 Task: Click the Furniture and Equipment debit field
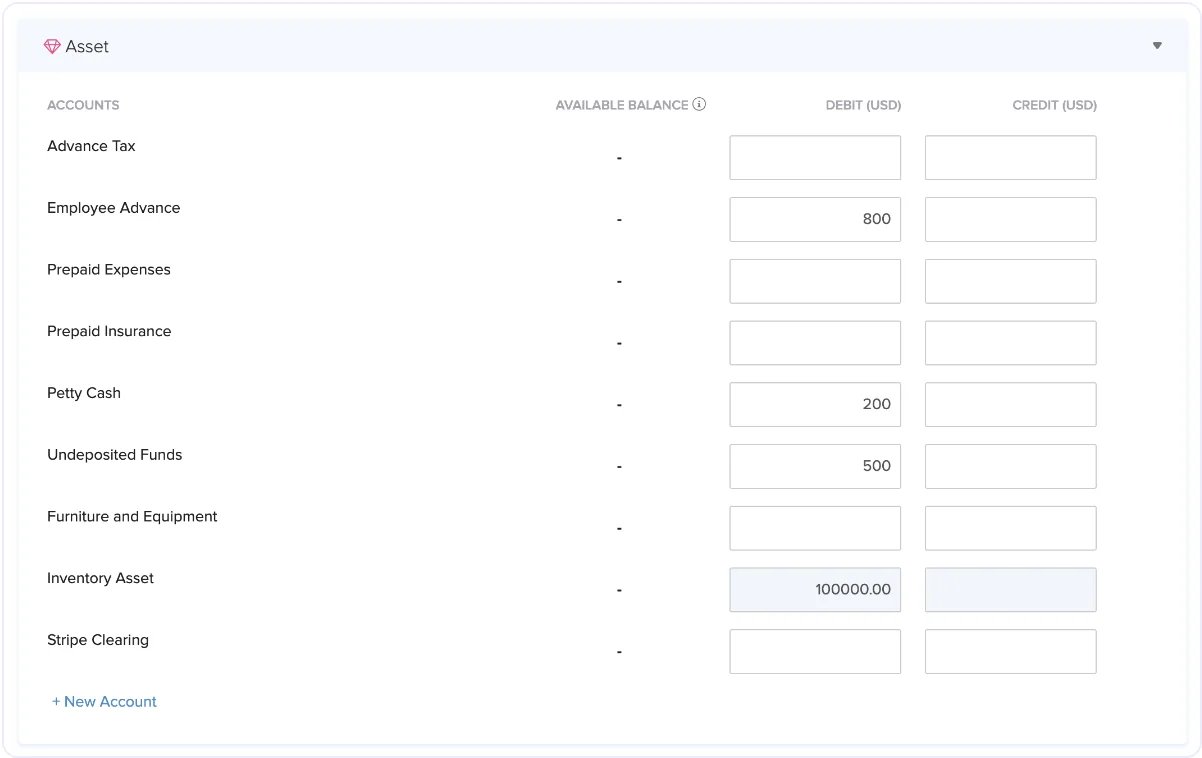(815, 528)
